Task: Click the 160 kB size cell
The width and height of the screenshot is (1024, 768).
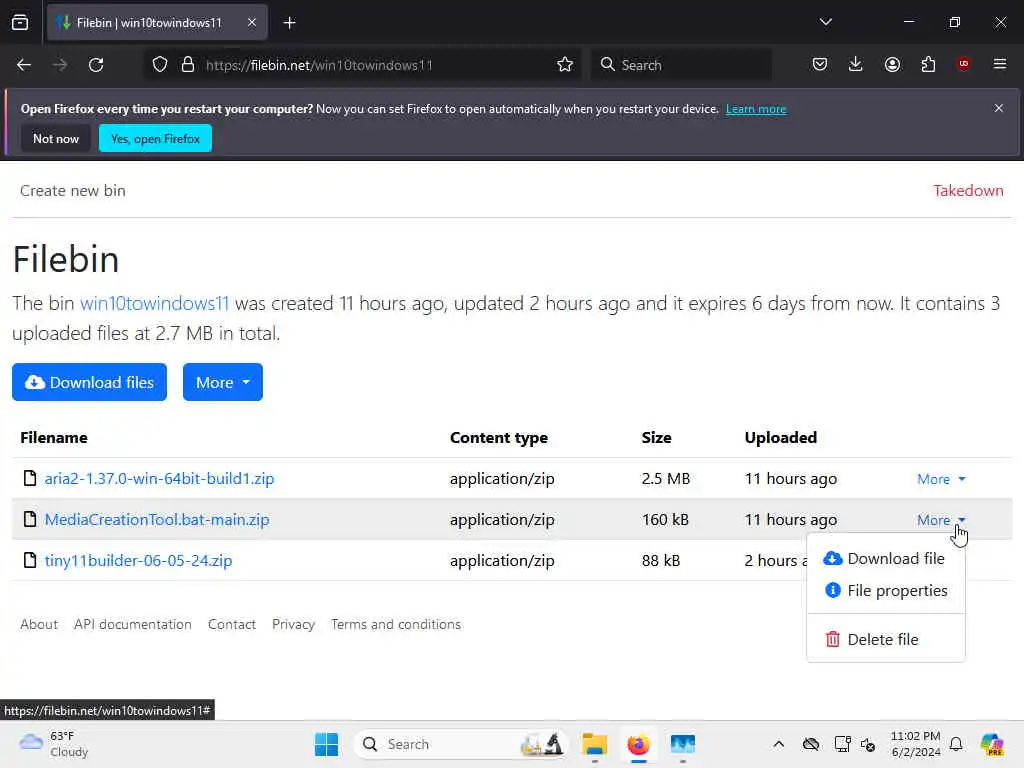Action: click(665, 520)
